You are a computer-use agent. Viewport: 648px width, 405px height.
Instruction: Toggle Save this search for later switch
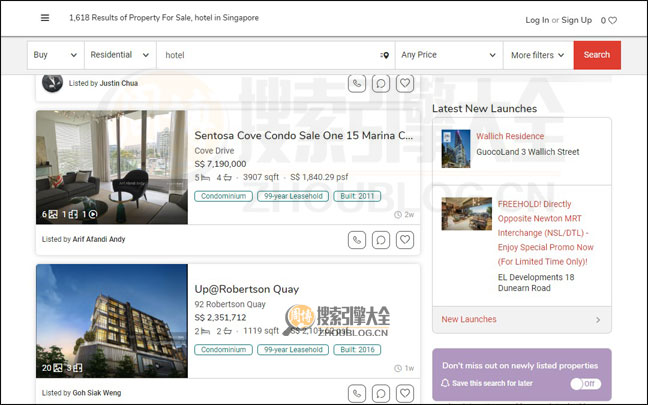coord(585,384)
